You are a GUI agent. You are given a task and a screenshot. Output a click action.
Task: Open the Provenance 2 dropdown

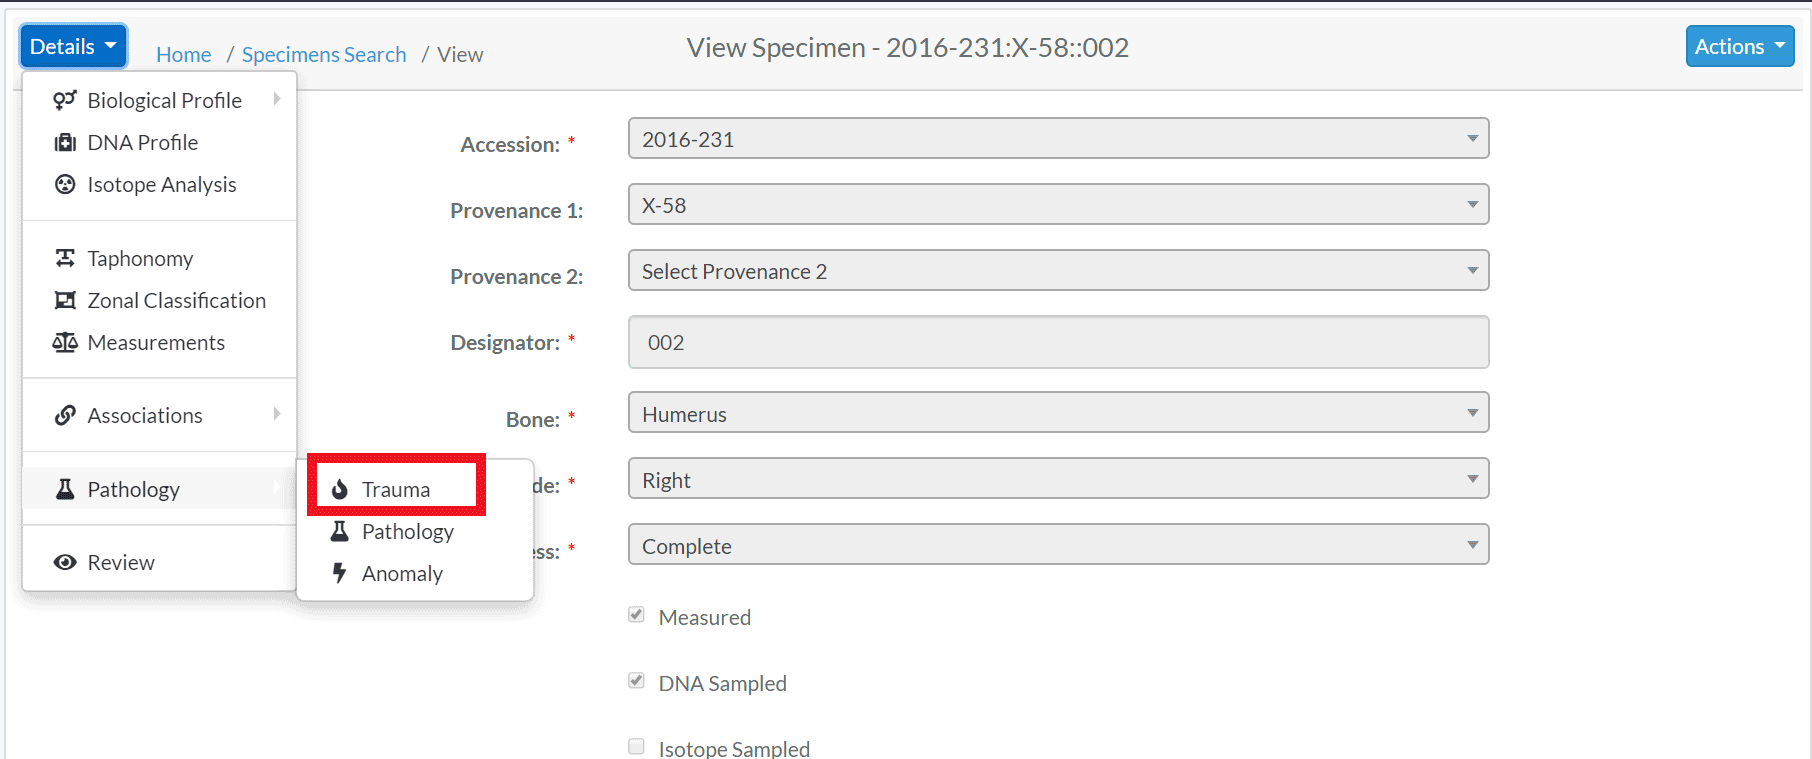tap(1059, 270)
